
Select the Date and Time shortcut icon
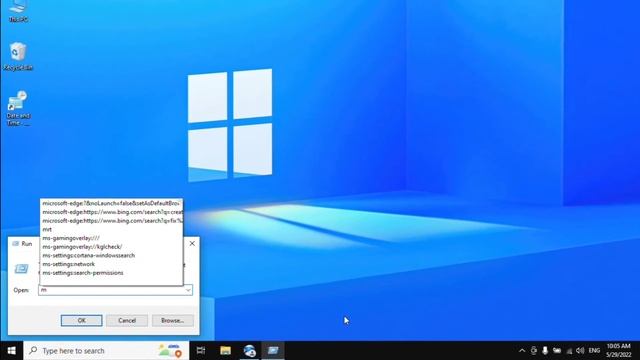tap(18, 108)
